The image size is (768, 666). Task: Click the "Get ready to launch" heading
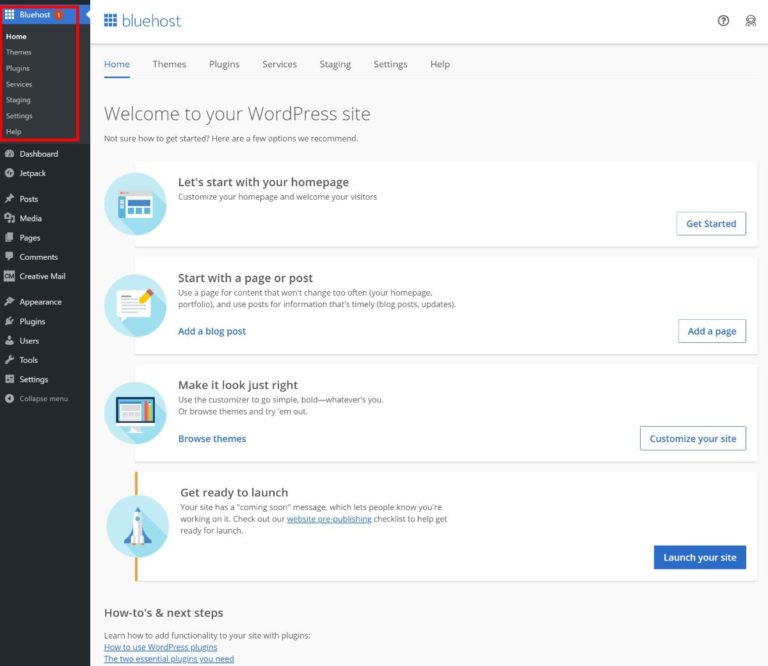pos(234,492)
